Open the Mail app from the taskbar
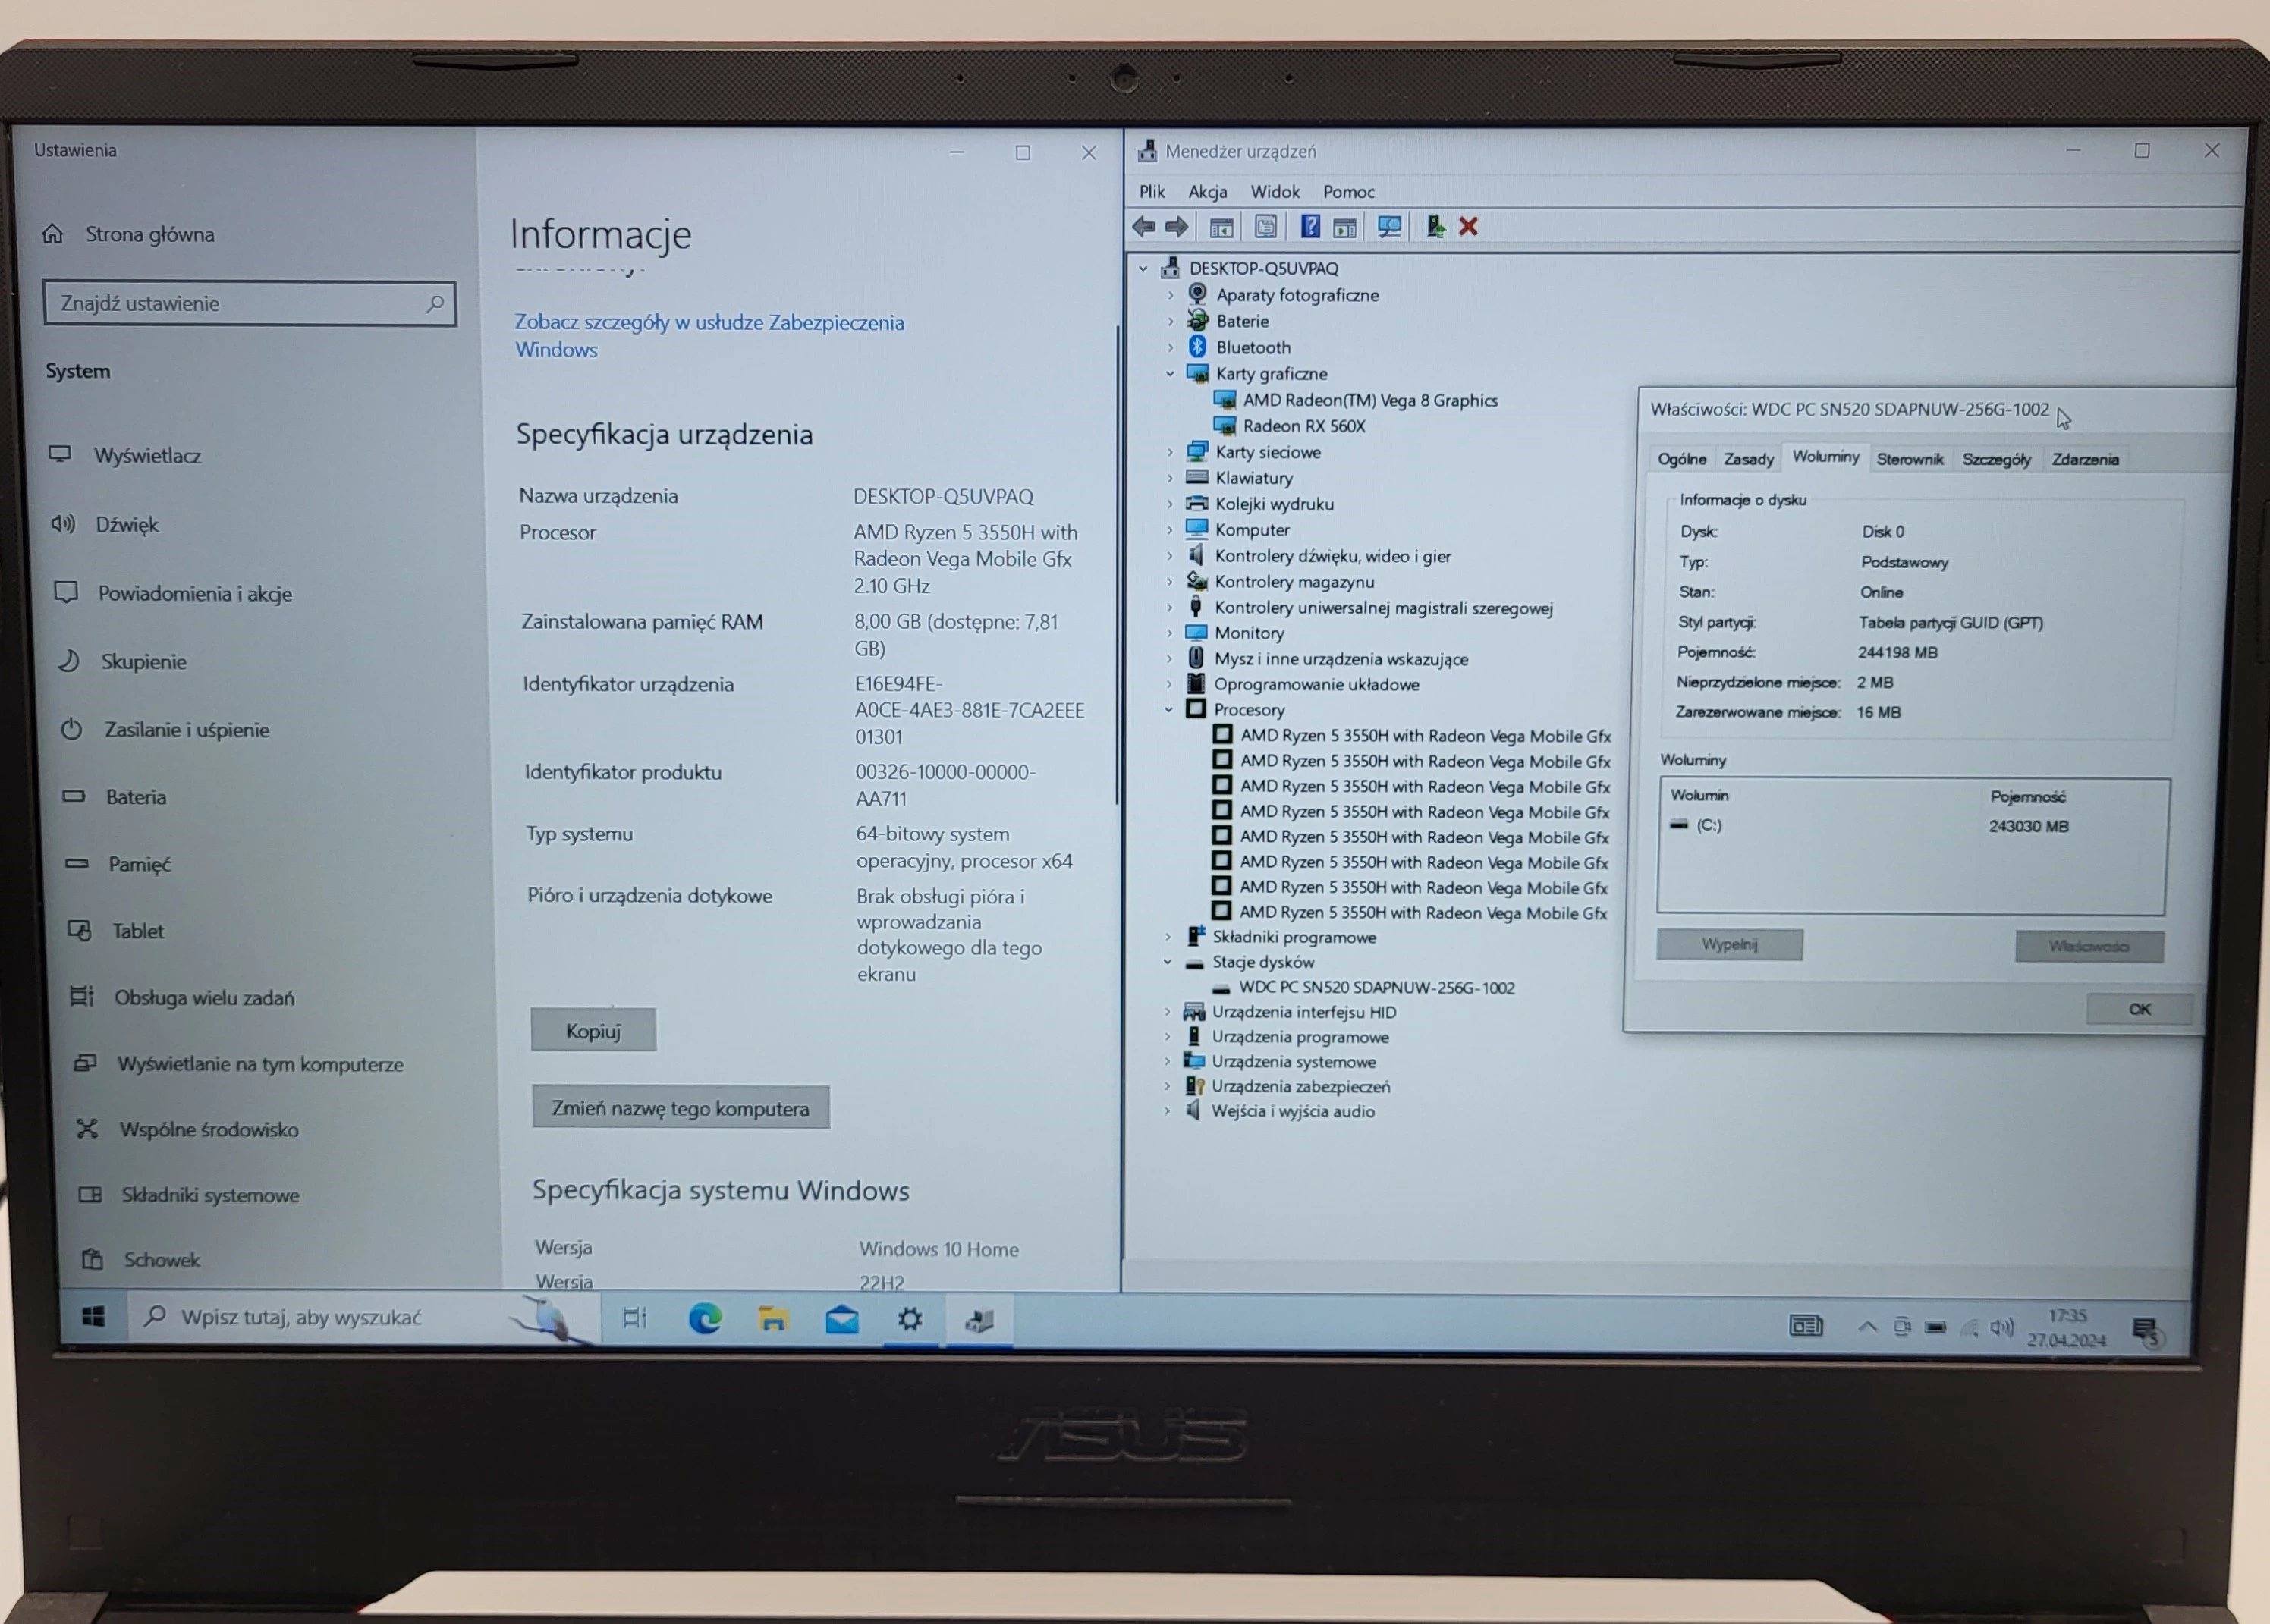This screenshot has height=1624, width=2270. [842, 1320]
